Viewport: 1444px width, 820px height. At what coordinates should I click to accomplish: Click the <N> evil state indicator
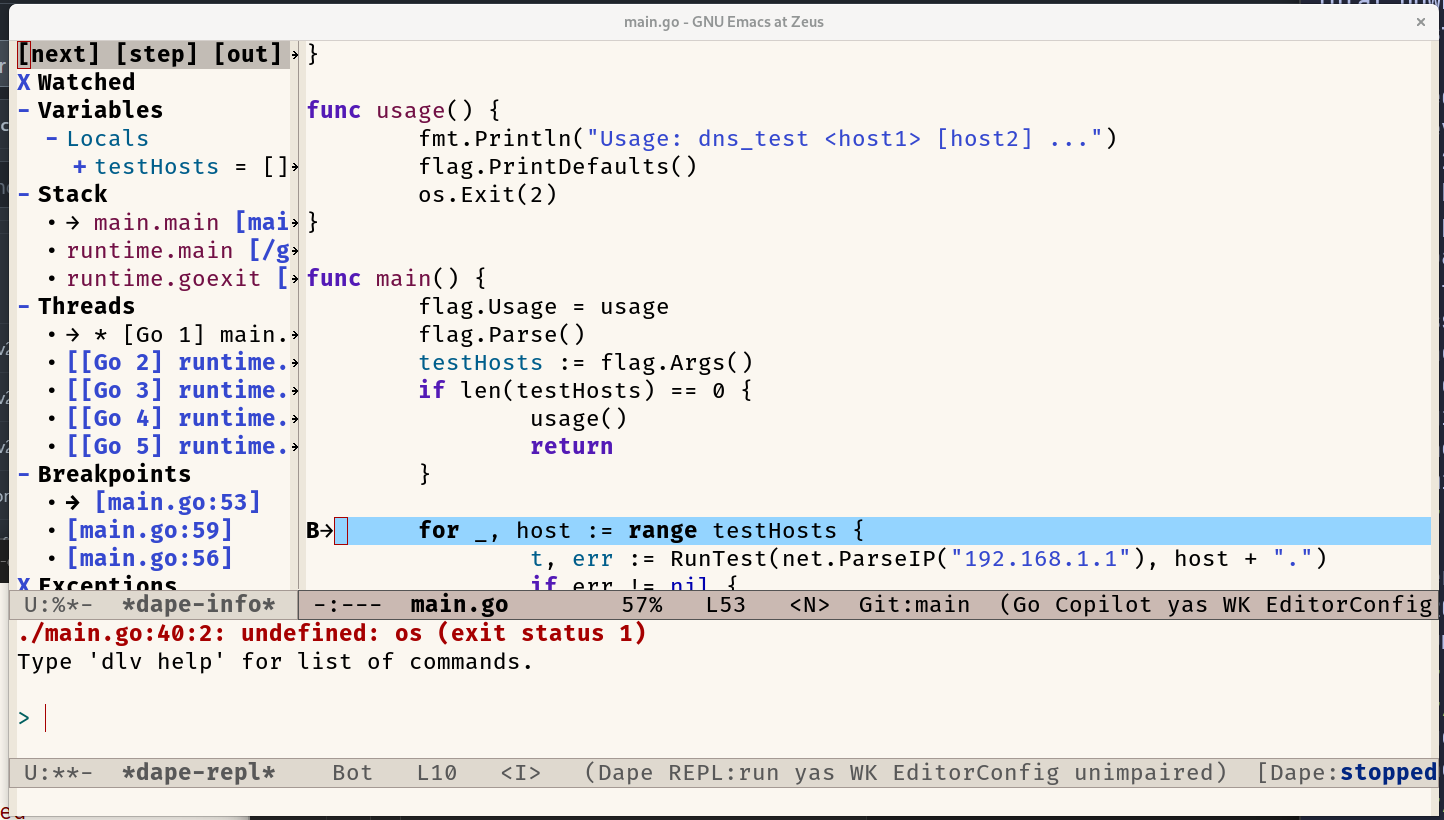coord(810,604)
